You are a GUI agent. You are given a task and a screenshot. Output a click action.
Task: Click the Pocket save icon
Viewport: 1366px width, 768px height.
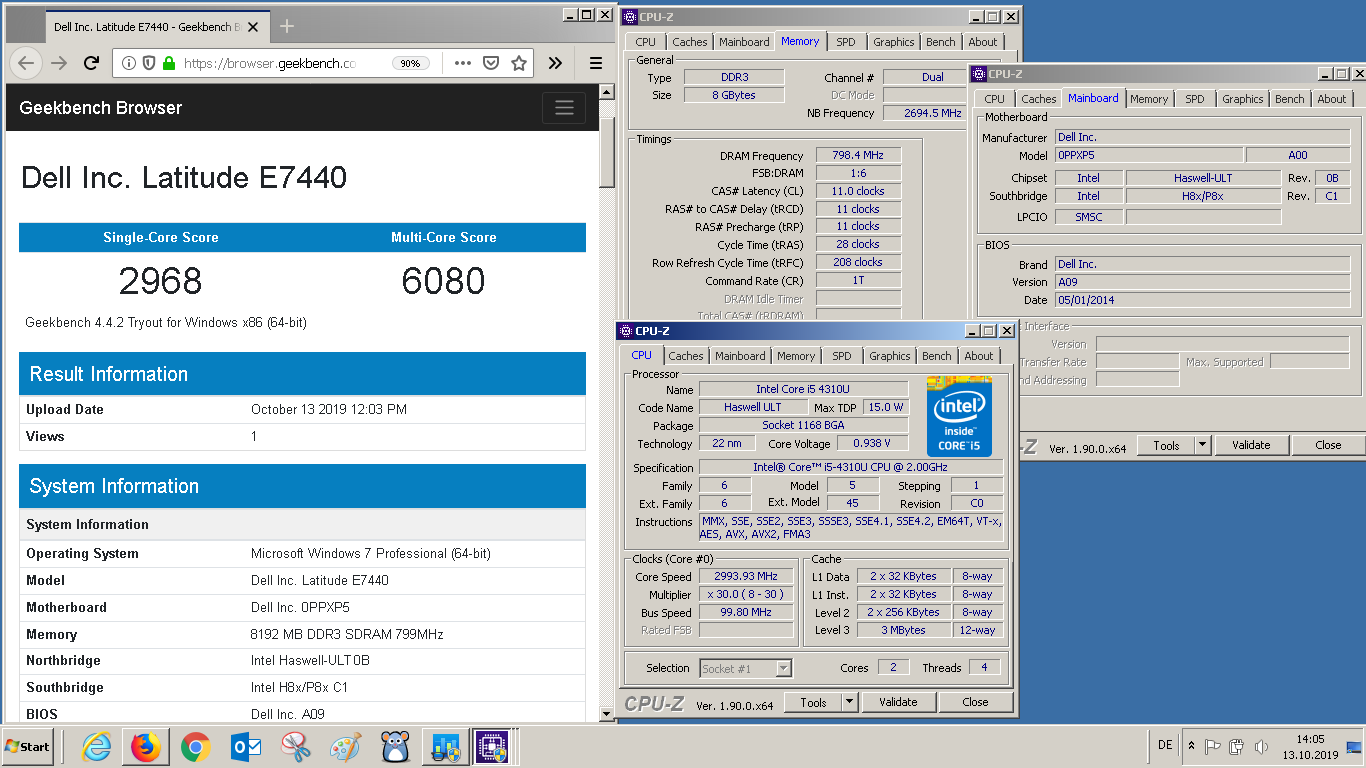pyautogui.click(x=491, y=63)
